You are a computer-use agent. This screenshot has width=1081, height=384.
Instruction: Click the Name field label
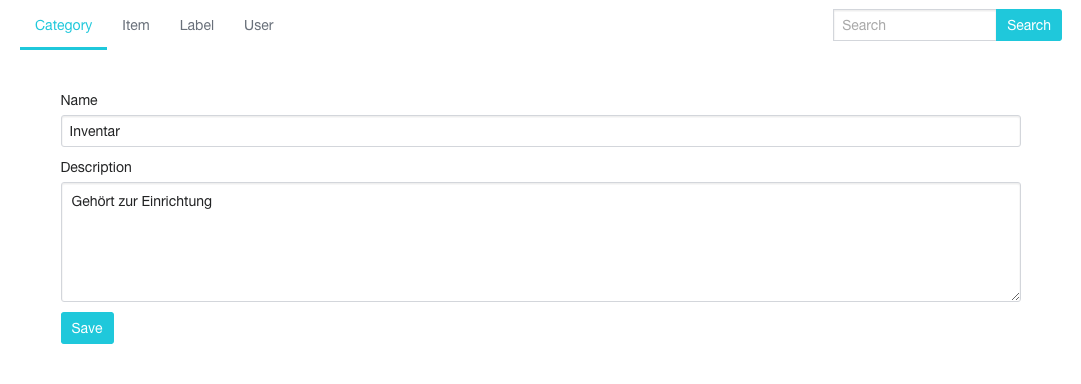(79, 100)
